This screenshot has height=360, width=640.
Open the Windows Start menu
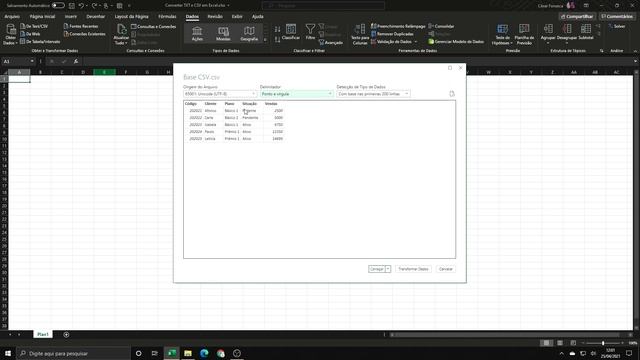pyautogui.click(x=8, y=353)
